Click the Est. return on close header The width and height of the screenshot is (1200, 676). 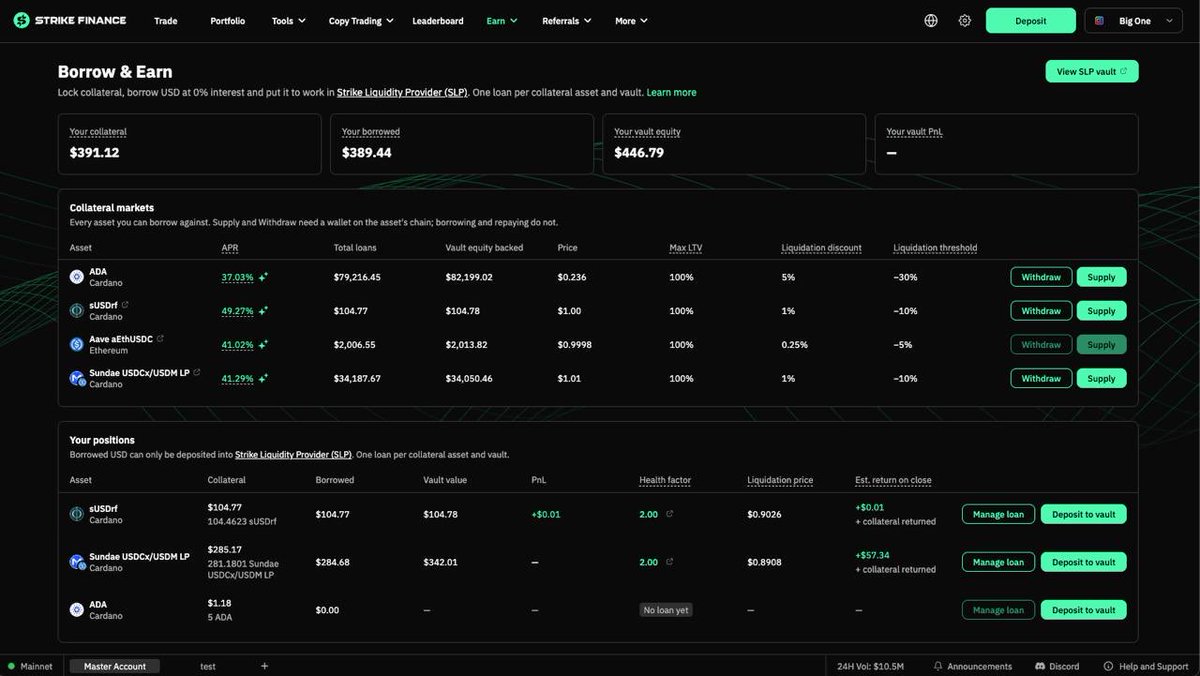point(893,480)
